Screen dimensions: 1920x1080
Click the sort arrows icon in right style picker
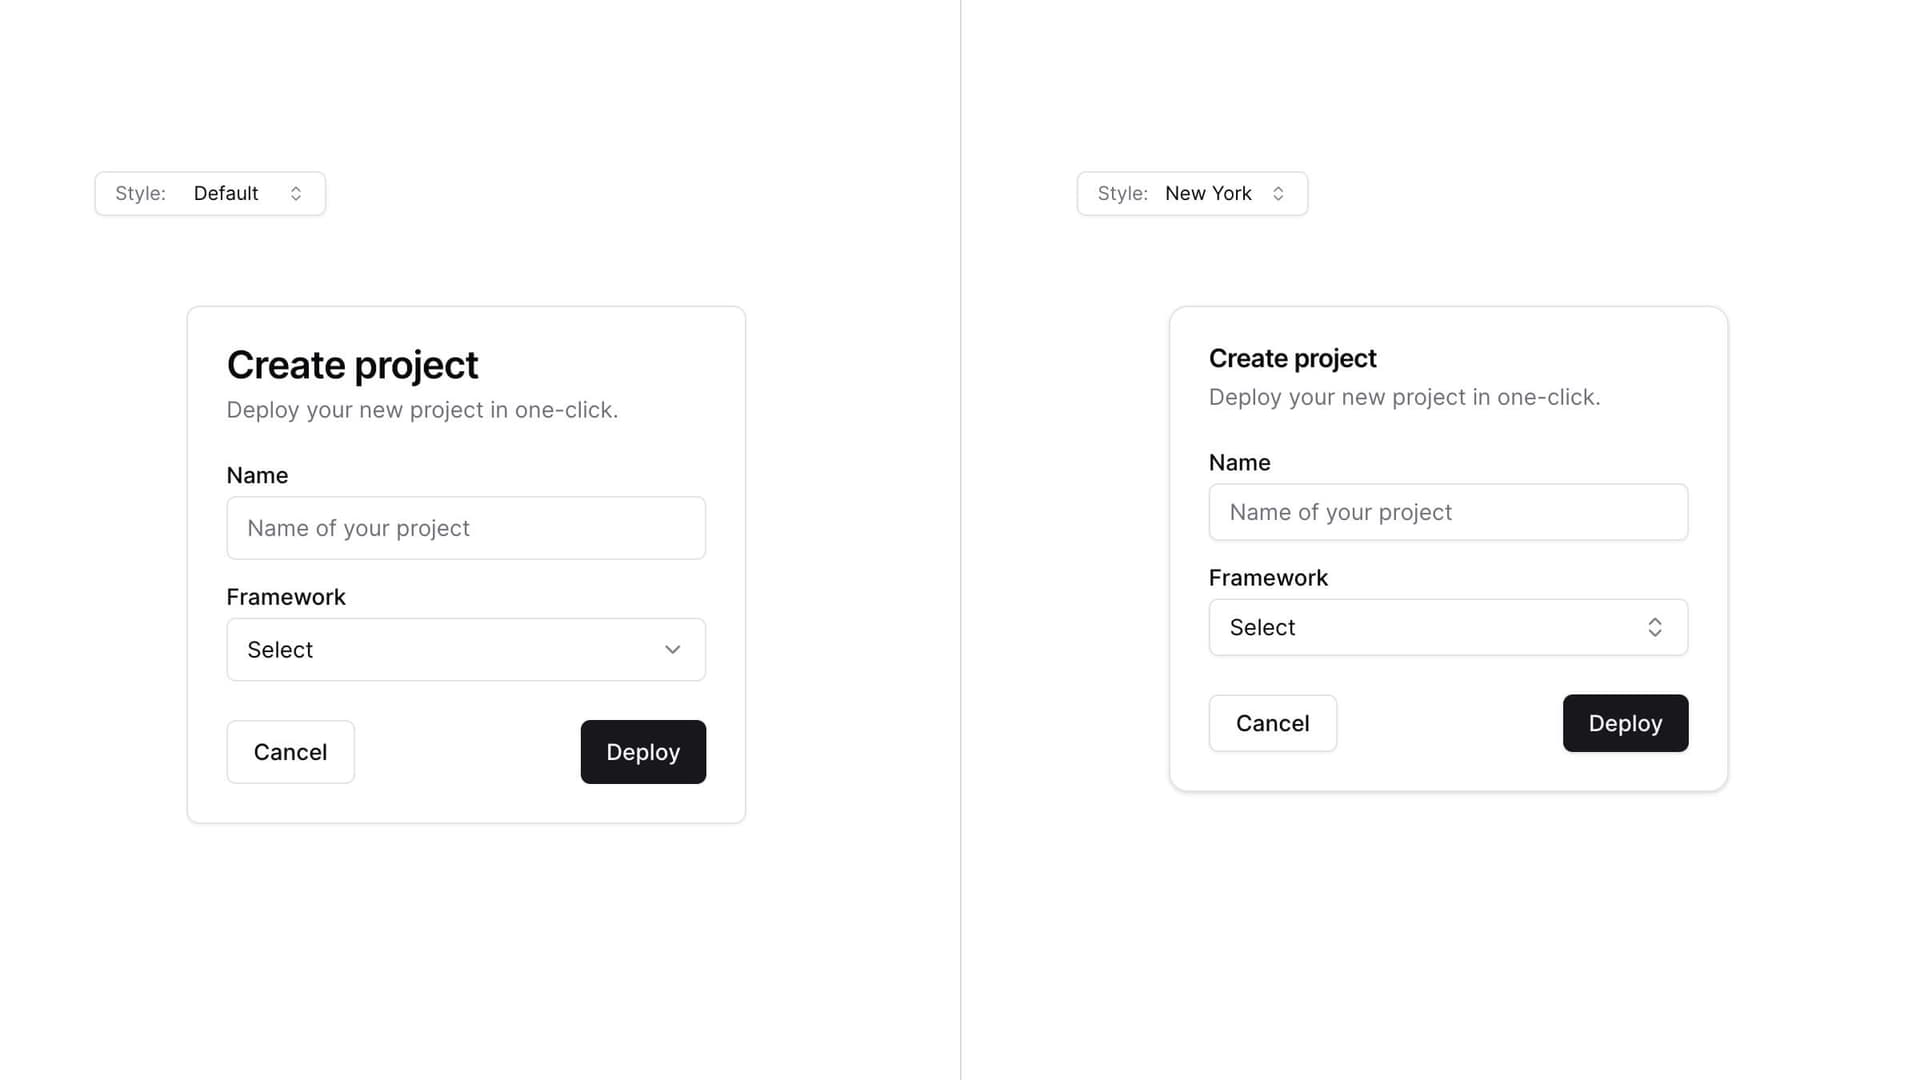(1278, 193)
